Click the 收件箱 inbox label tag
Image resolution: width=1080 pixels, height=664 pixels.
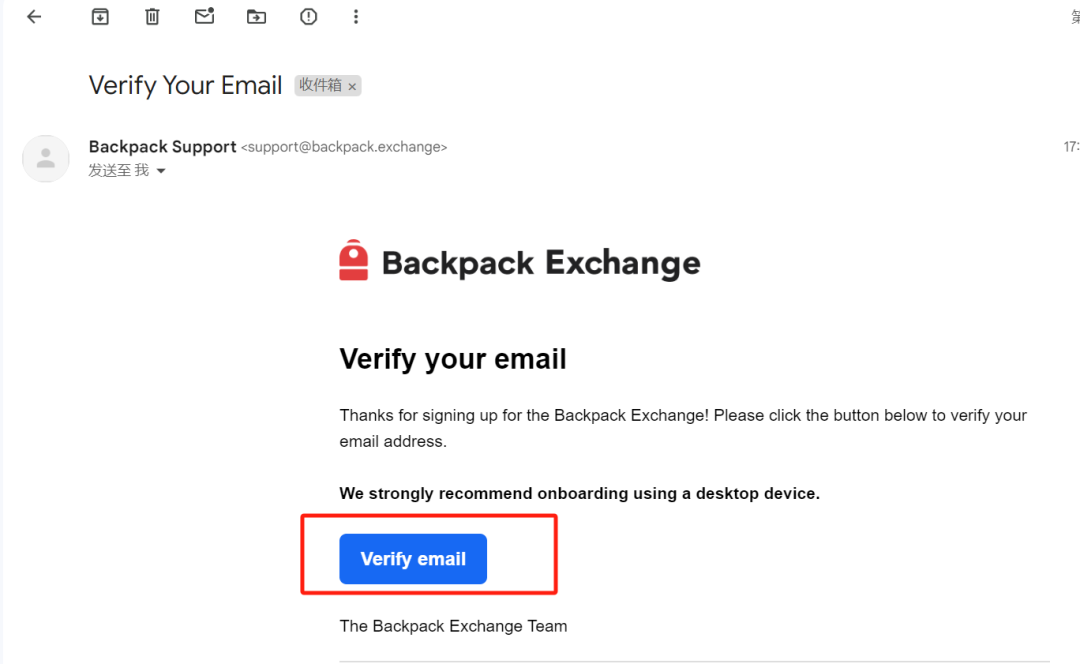[320, 85]
